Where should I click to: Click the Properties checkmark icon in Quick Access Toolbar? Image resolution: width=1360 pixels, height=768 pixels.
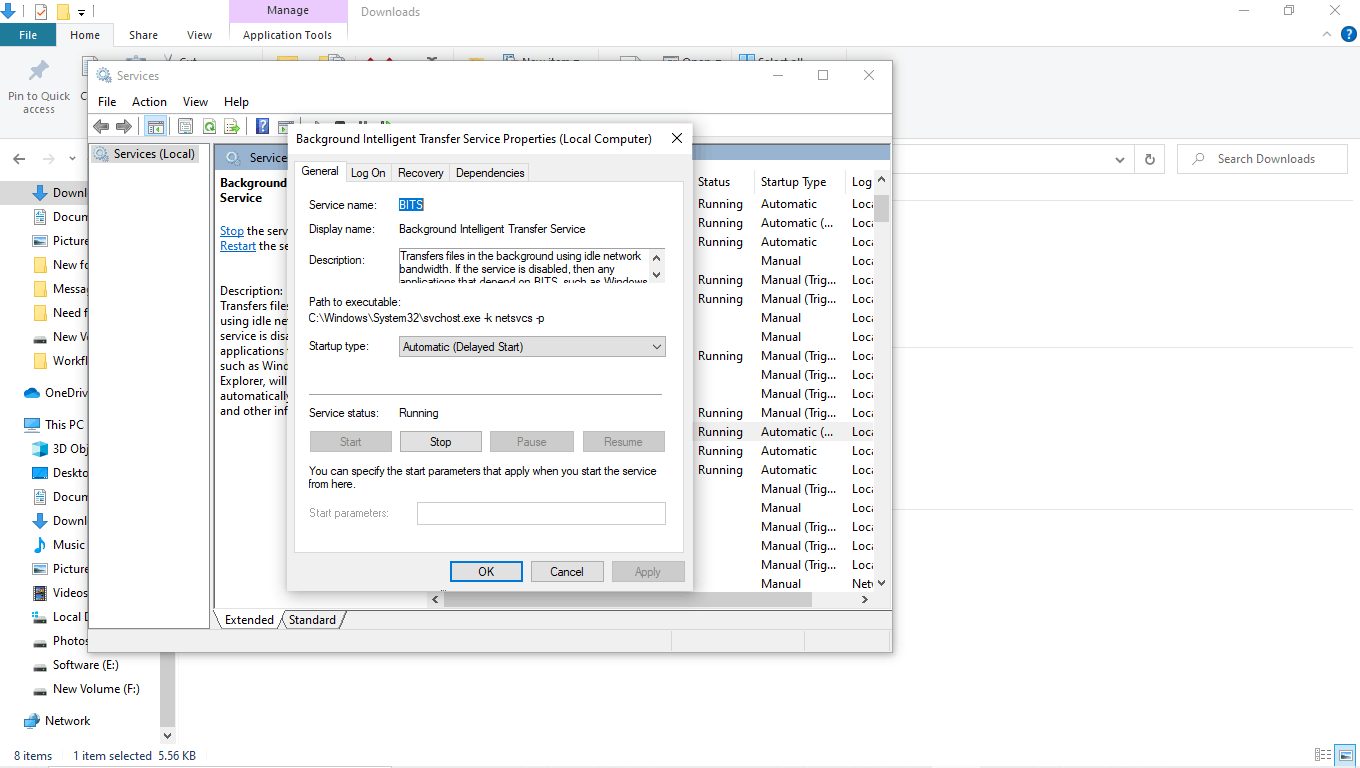coord(41,12)
